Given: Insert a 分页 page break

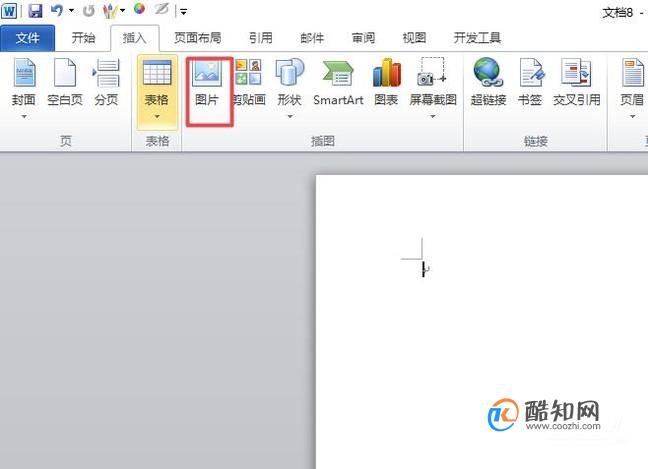Looking at the screenshot, I should click(107, 83).
